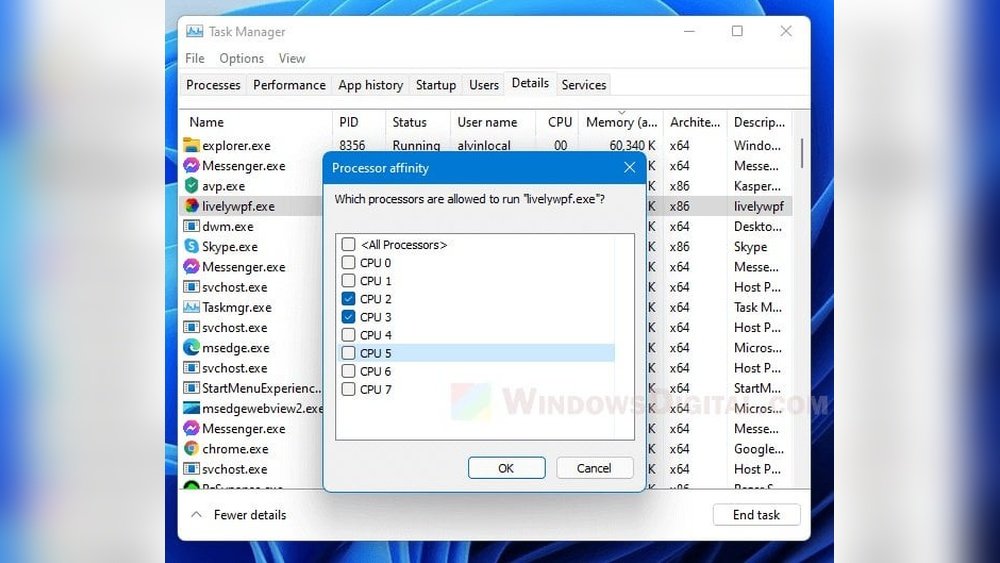
Task: Click the explorer.exe folder icon
Action: [x=192, y=146]
